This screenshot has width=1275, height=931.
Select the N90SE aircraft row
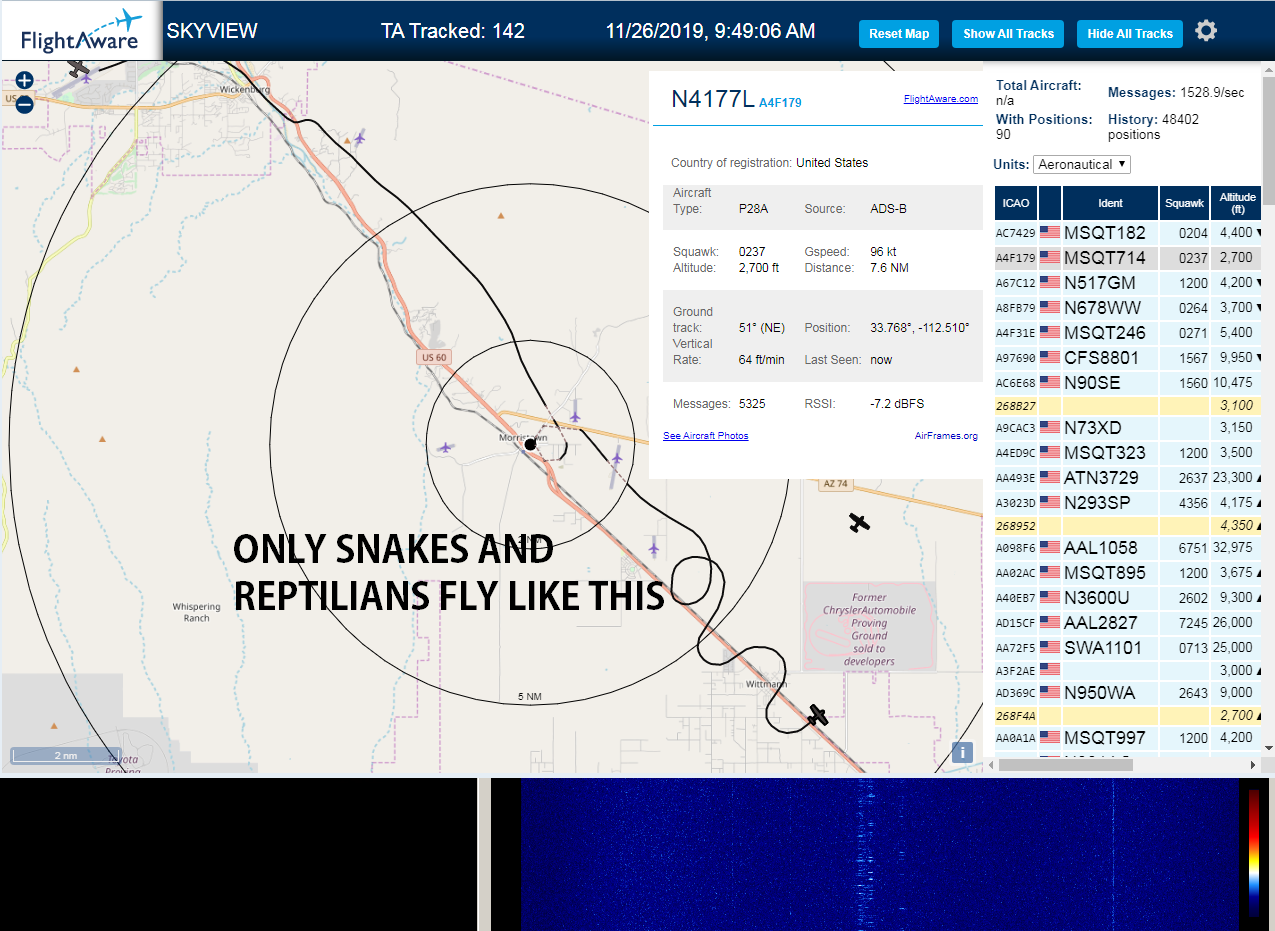pyautogui.click(x=1128, y=382)
